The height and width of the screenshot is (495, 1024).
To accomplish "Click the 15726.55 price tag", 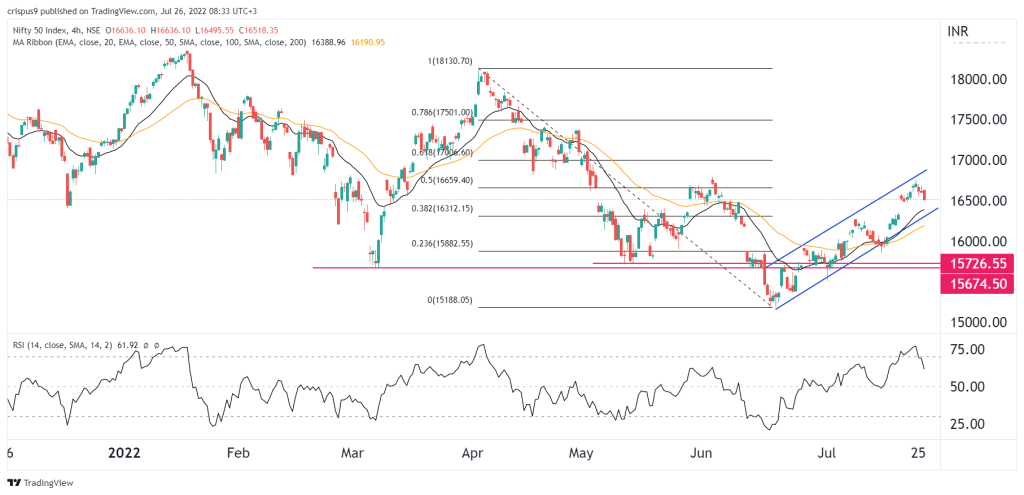I will click(x=977, y=264).
